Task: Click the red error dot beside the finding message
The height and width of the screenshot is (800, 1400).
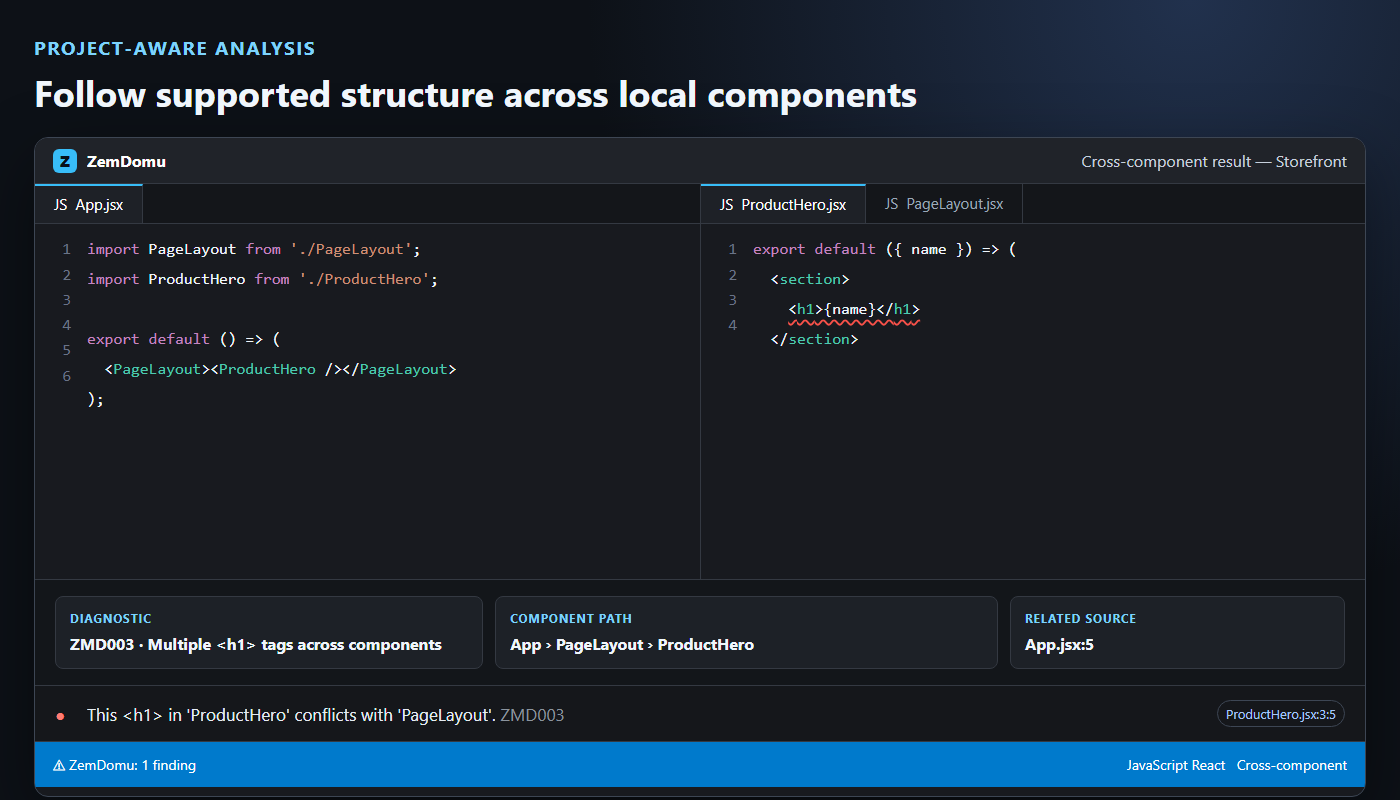Action: coord(60,716)
